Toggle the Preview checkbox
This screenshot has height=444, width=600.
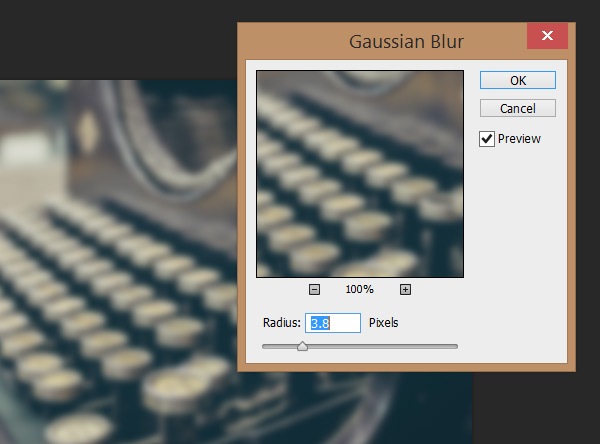point(487,139)
